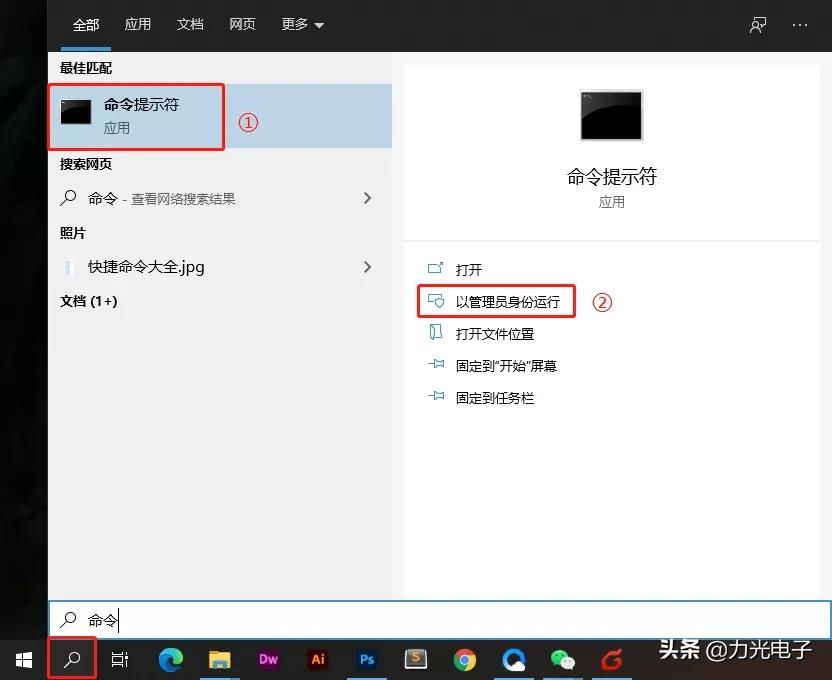832x680 pixels.
Task: Select 固定到任务栏 to pin to taskbar
Action: point(494,397)
